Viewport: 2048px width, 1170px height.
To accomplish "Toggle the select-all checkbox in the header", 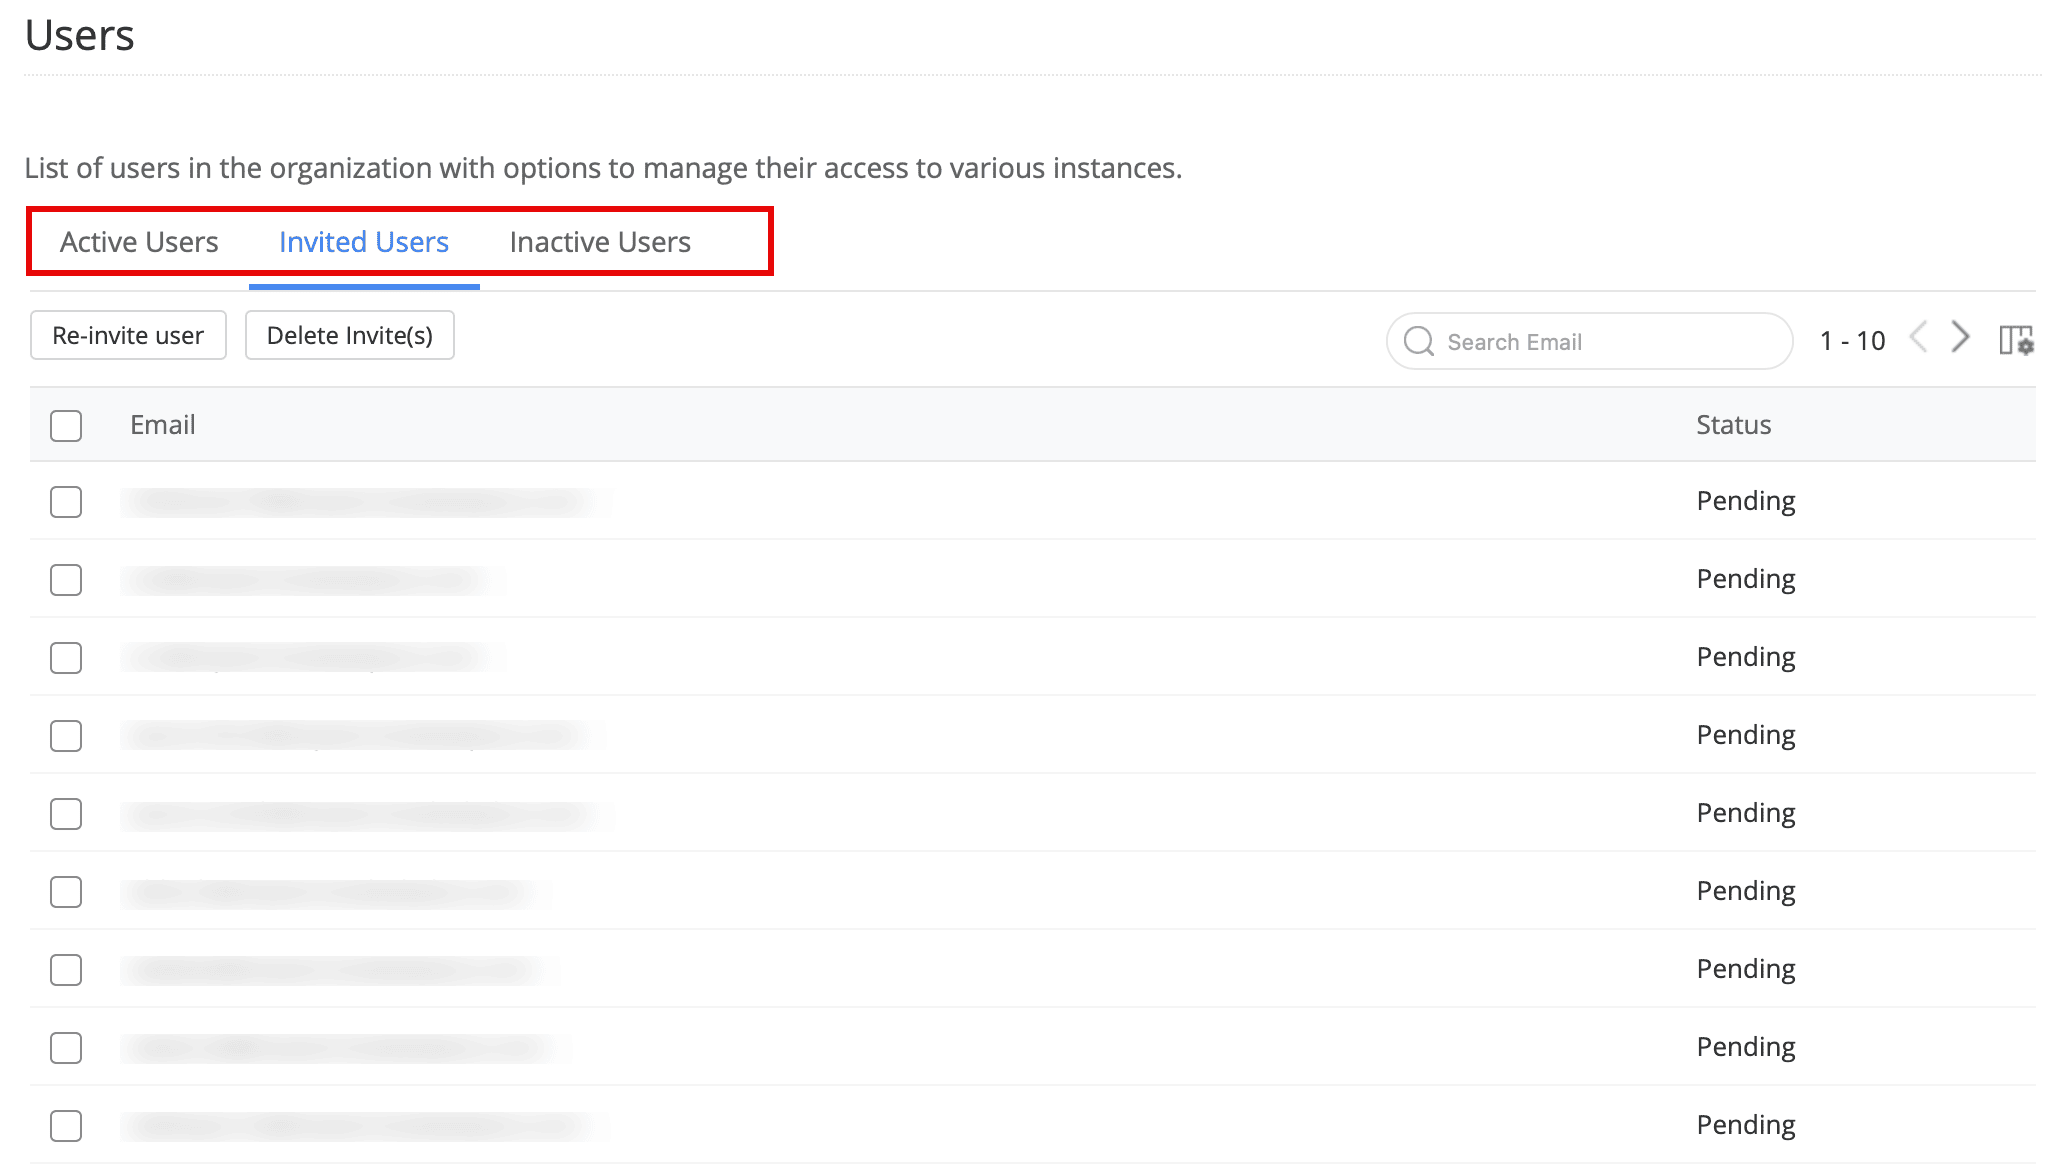I will pos(66,426).
